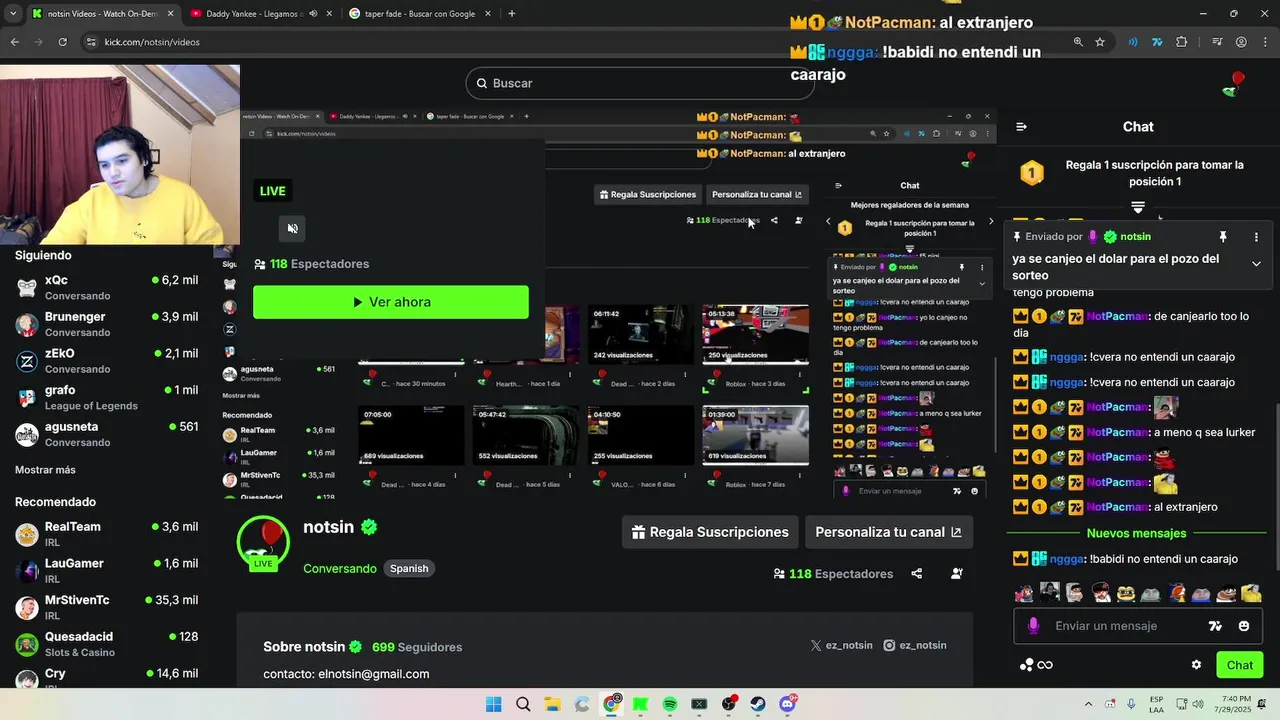Click Regala Suscripciones button
The height and width of the screenshot is (720, 1280).
tap(710, 532)
